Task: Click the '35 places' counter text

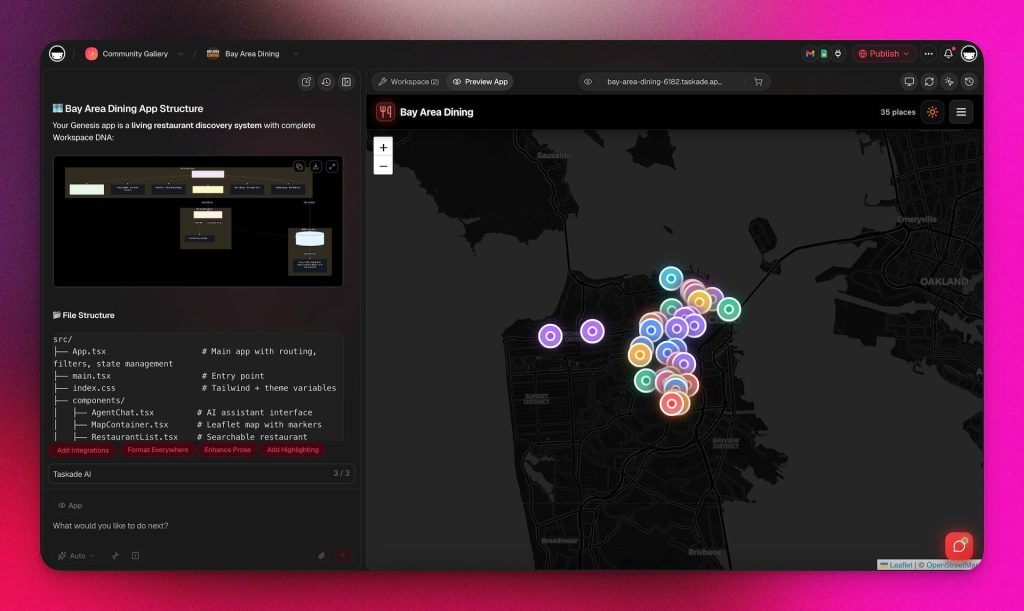Action: click(897, 112)
